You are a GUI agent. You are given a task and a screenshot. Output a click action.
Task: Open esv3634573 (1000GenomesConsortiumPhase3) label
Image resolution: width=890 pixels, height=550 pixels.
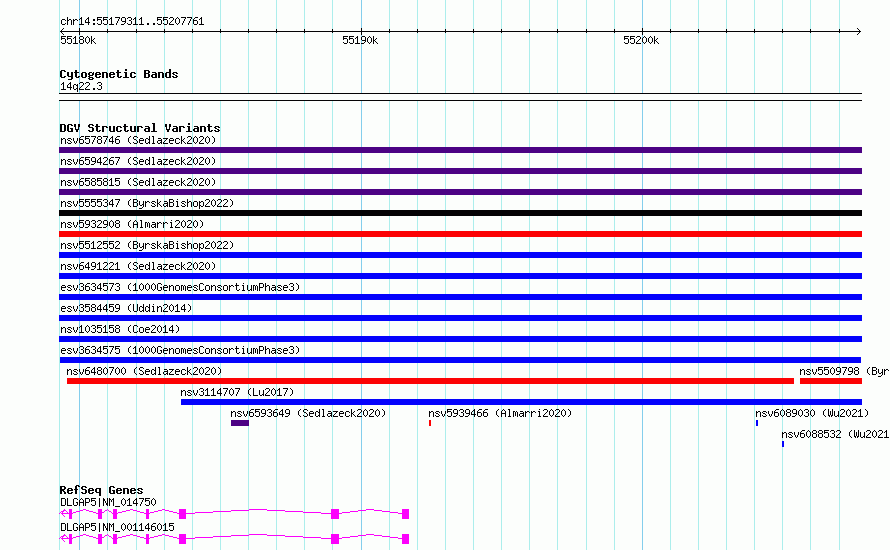(x=180, y=287)
